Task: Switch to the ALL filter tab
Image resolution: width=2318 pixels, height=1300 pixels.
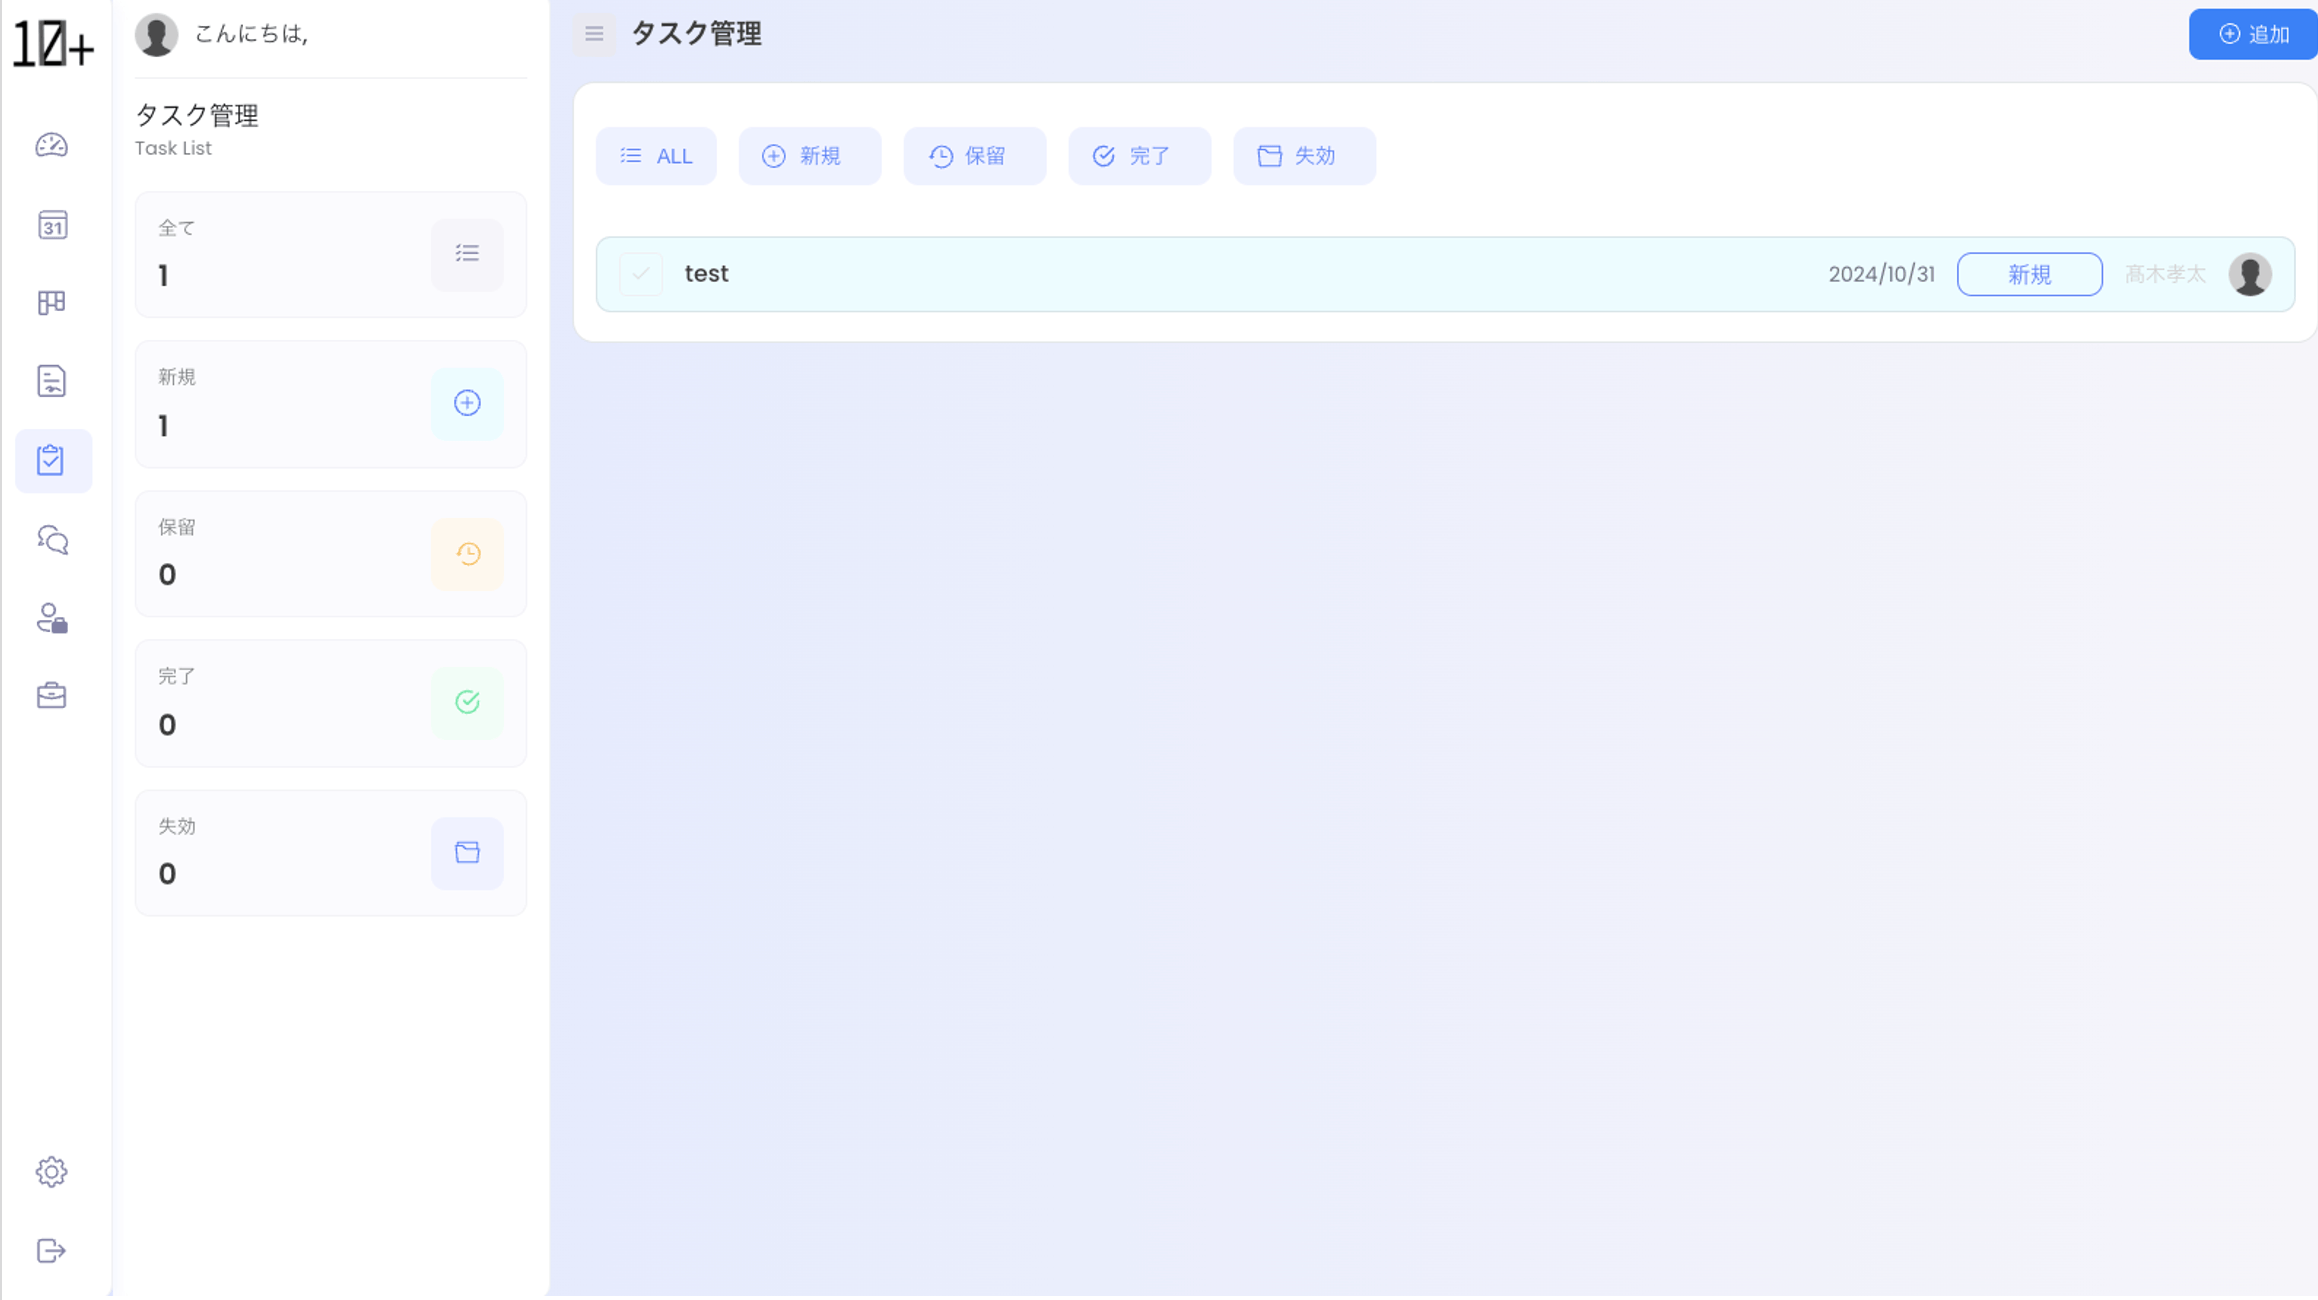Action: click(656, 156)
